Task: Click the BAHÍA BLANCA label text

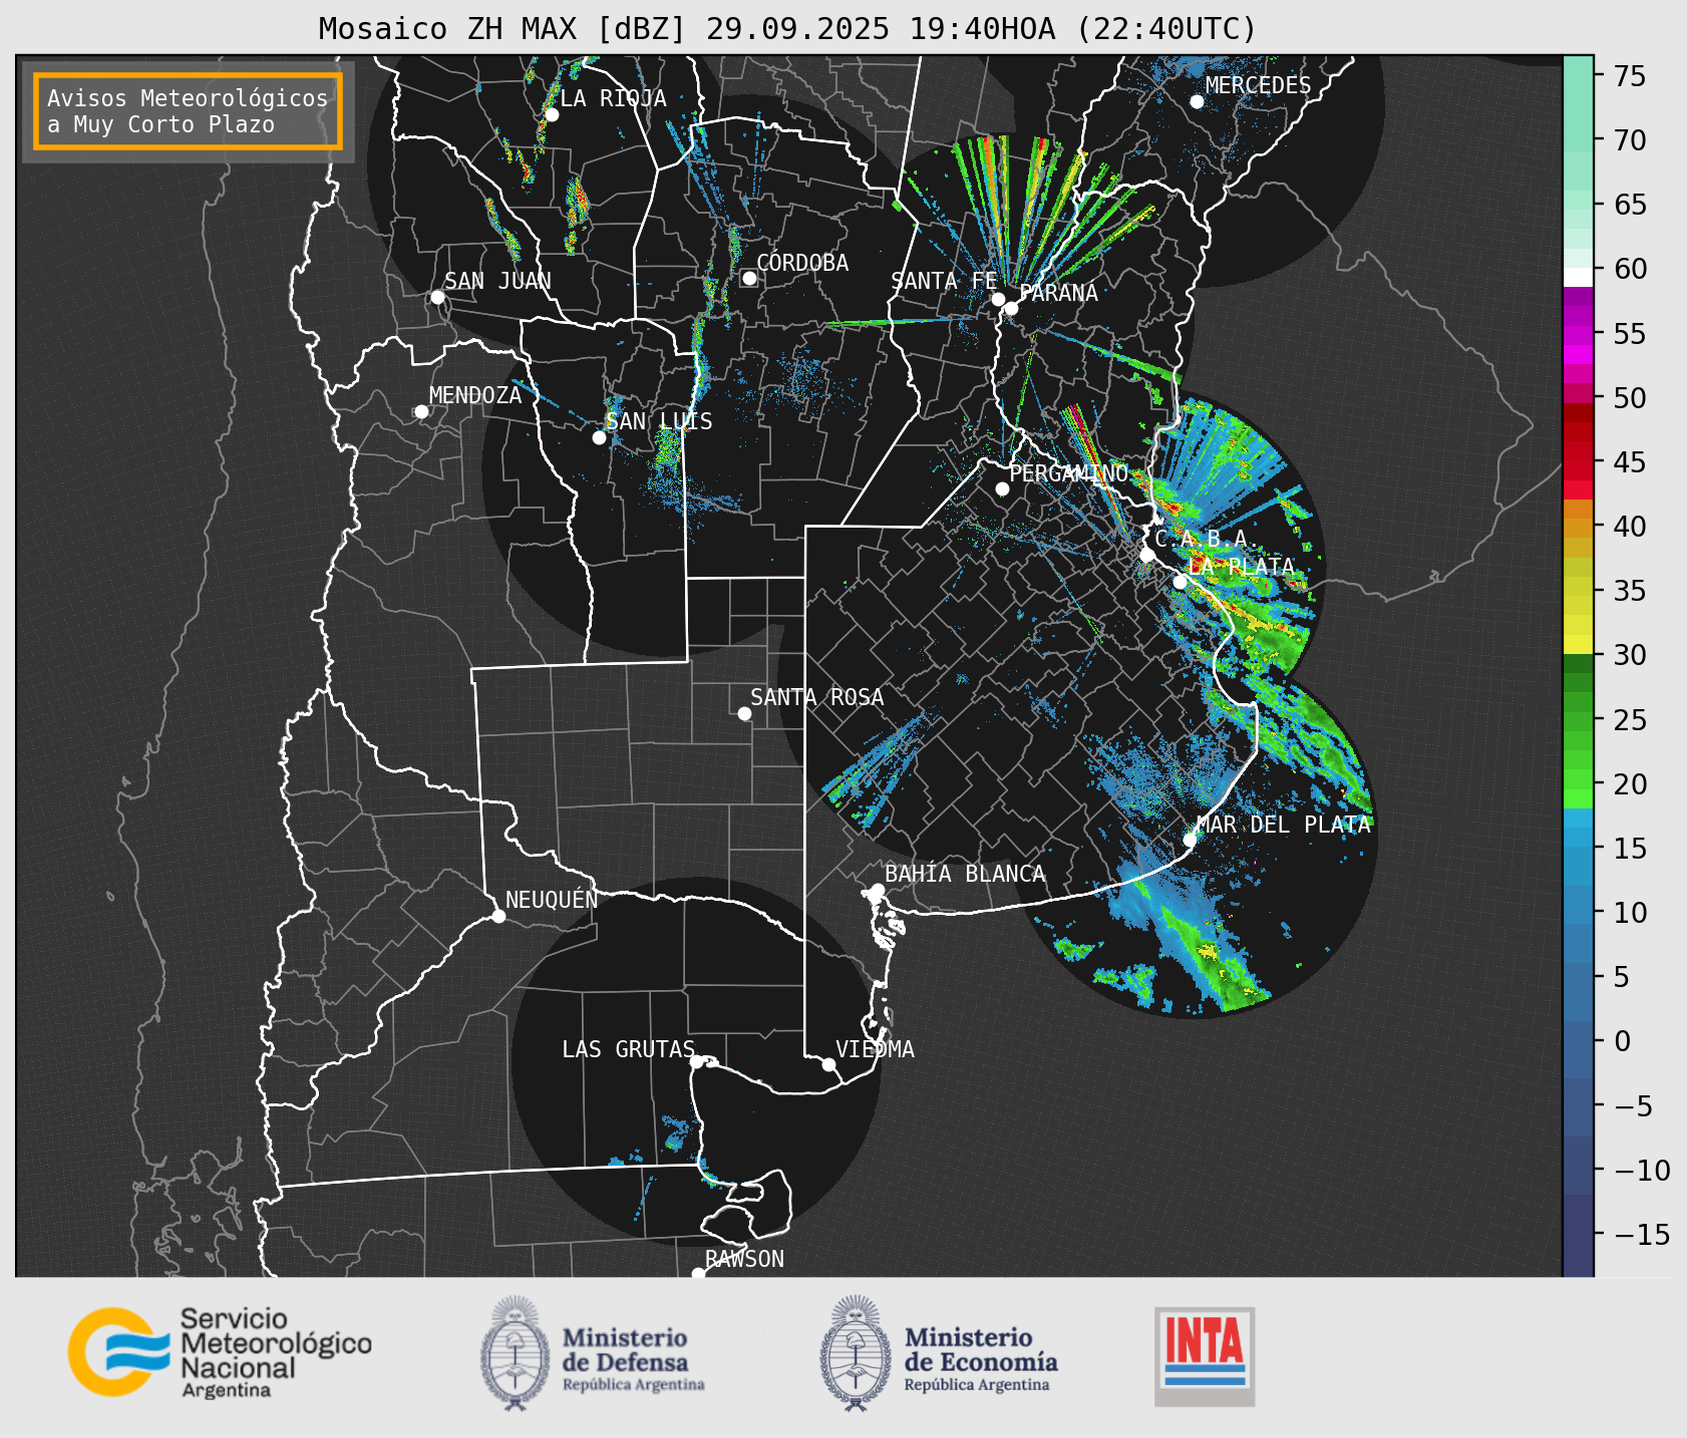Action: 965,874
